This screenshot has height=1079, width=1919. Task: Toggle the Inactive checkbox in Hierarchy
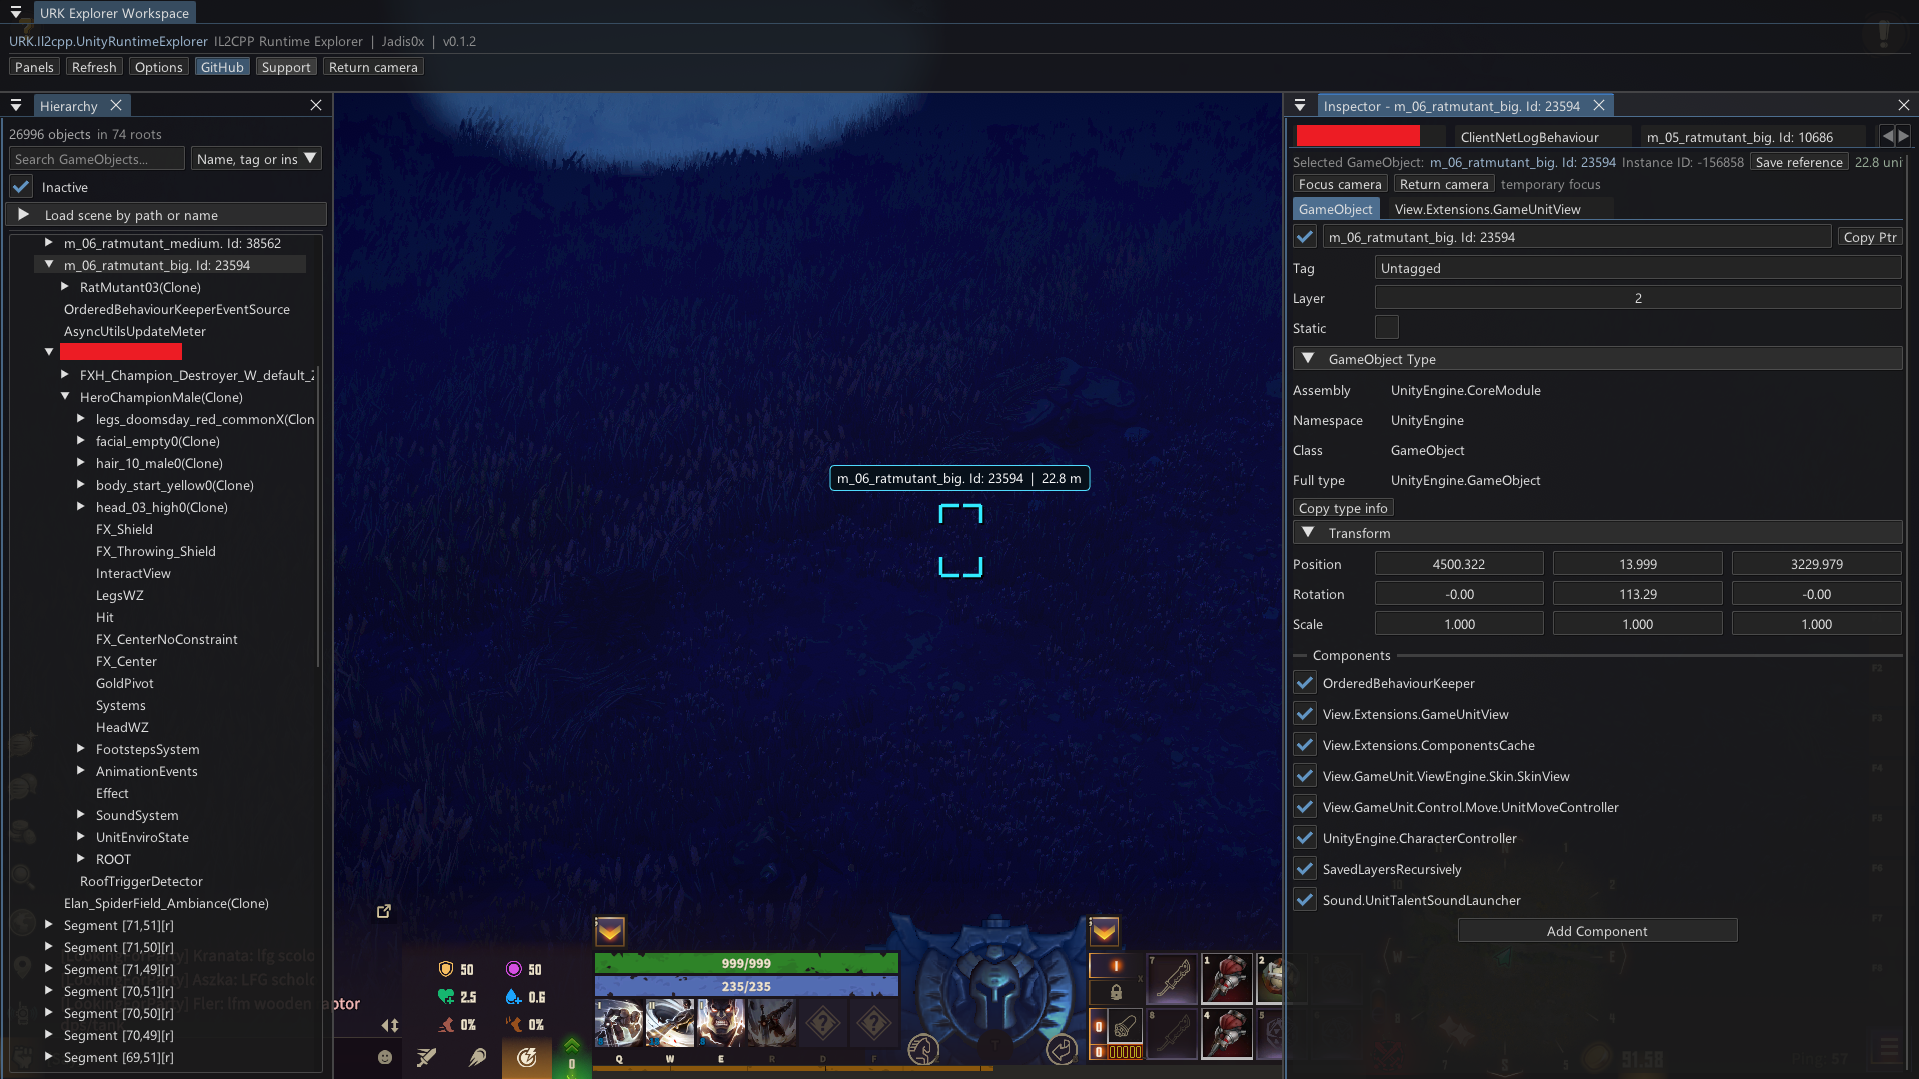coord(21,187)
